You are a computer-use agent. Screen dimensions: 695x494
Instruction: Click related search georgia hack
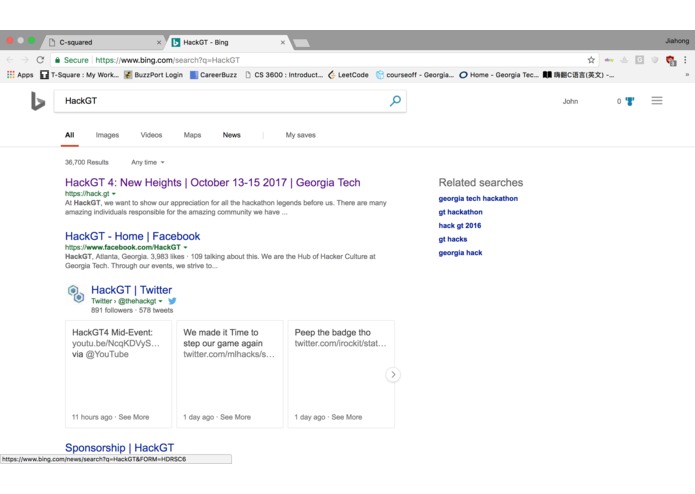point(460,253)
